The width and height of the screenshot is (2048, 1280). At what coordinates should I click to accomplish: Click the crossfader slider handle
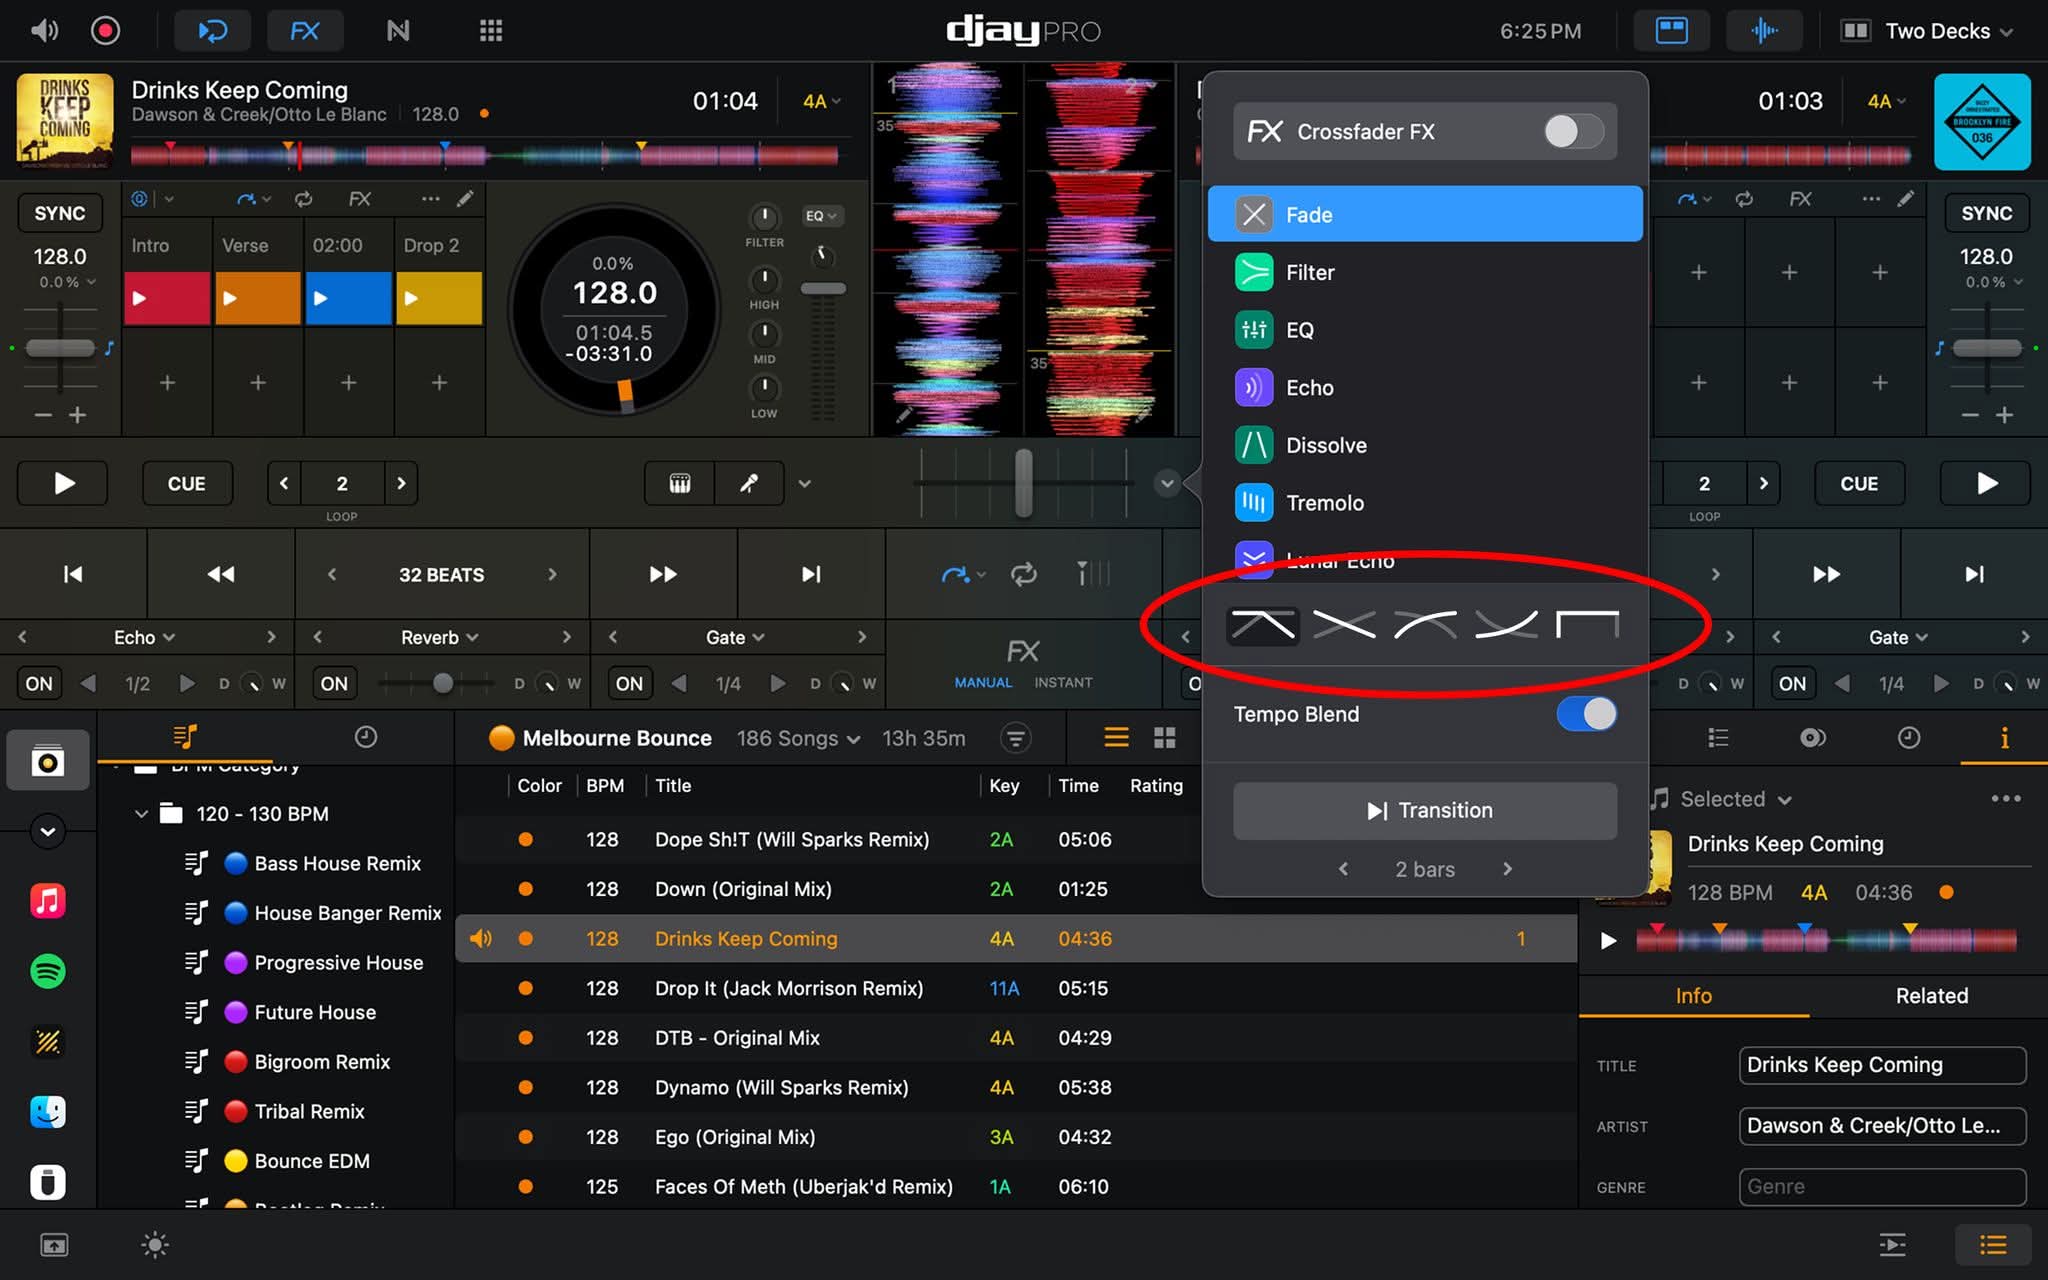pyautogui.click(x=1024, y=484)
